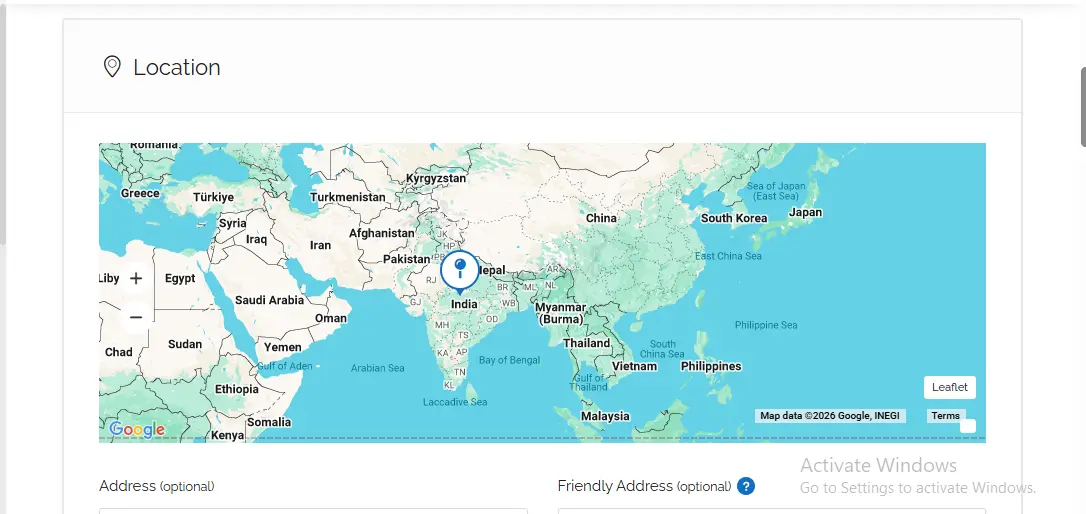Click the page vertical scrollbar thumb

tap(1082, 107)
